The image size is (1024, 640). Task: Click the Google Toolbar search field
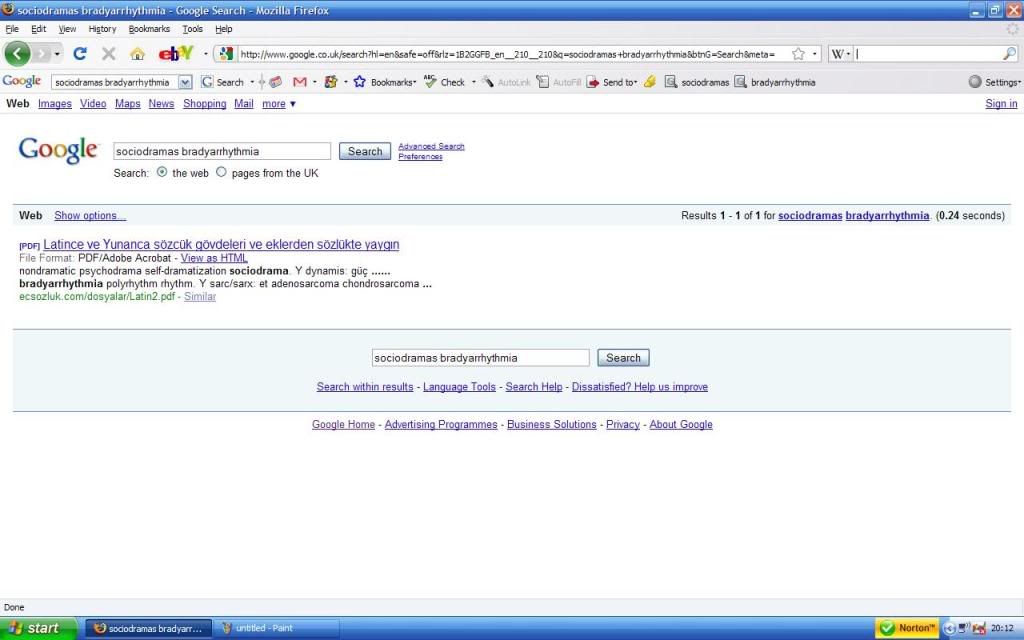[x=114, y=82]
